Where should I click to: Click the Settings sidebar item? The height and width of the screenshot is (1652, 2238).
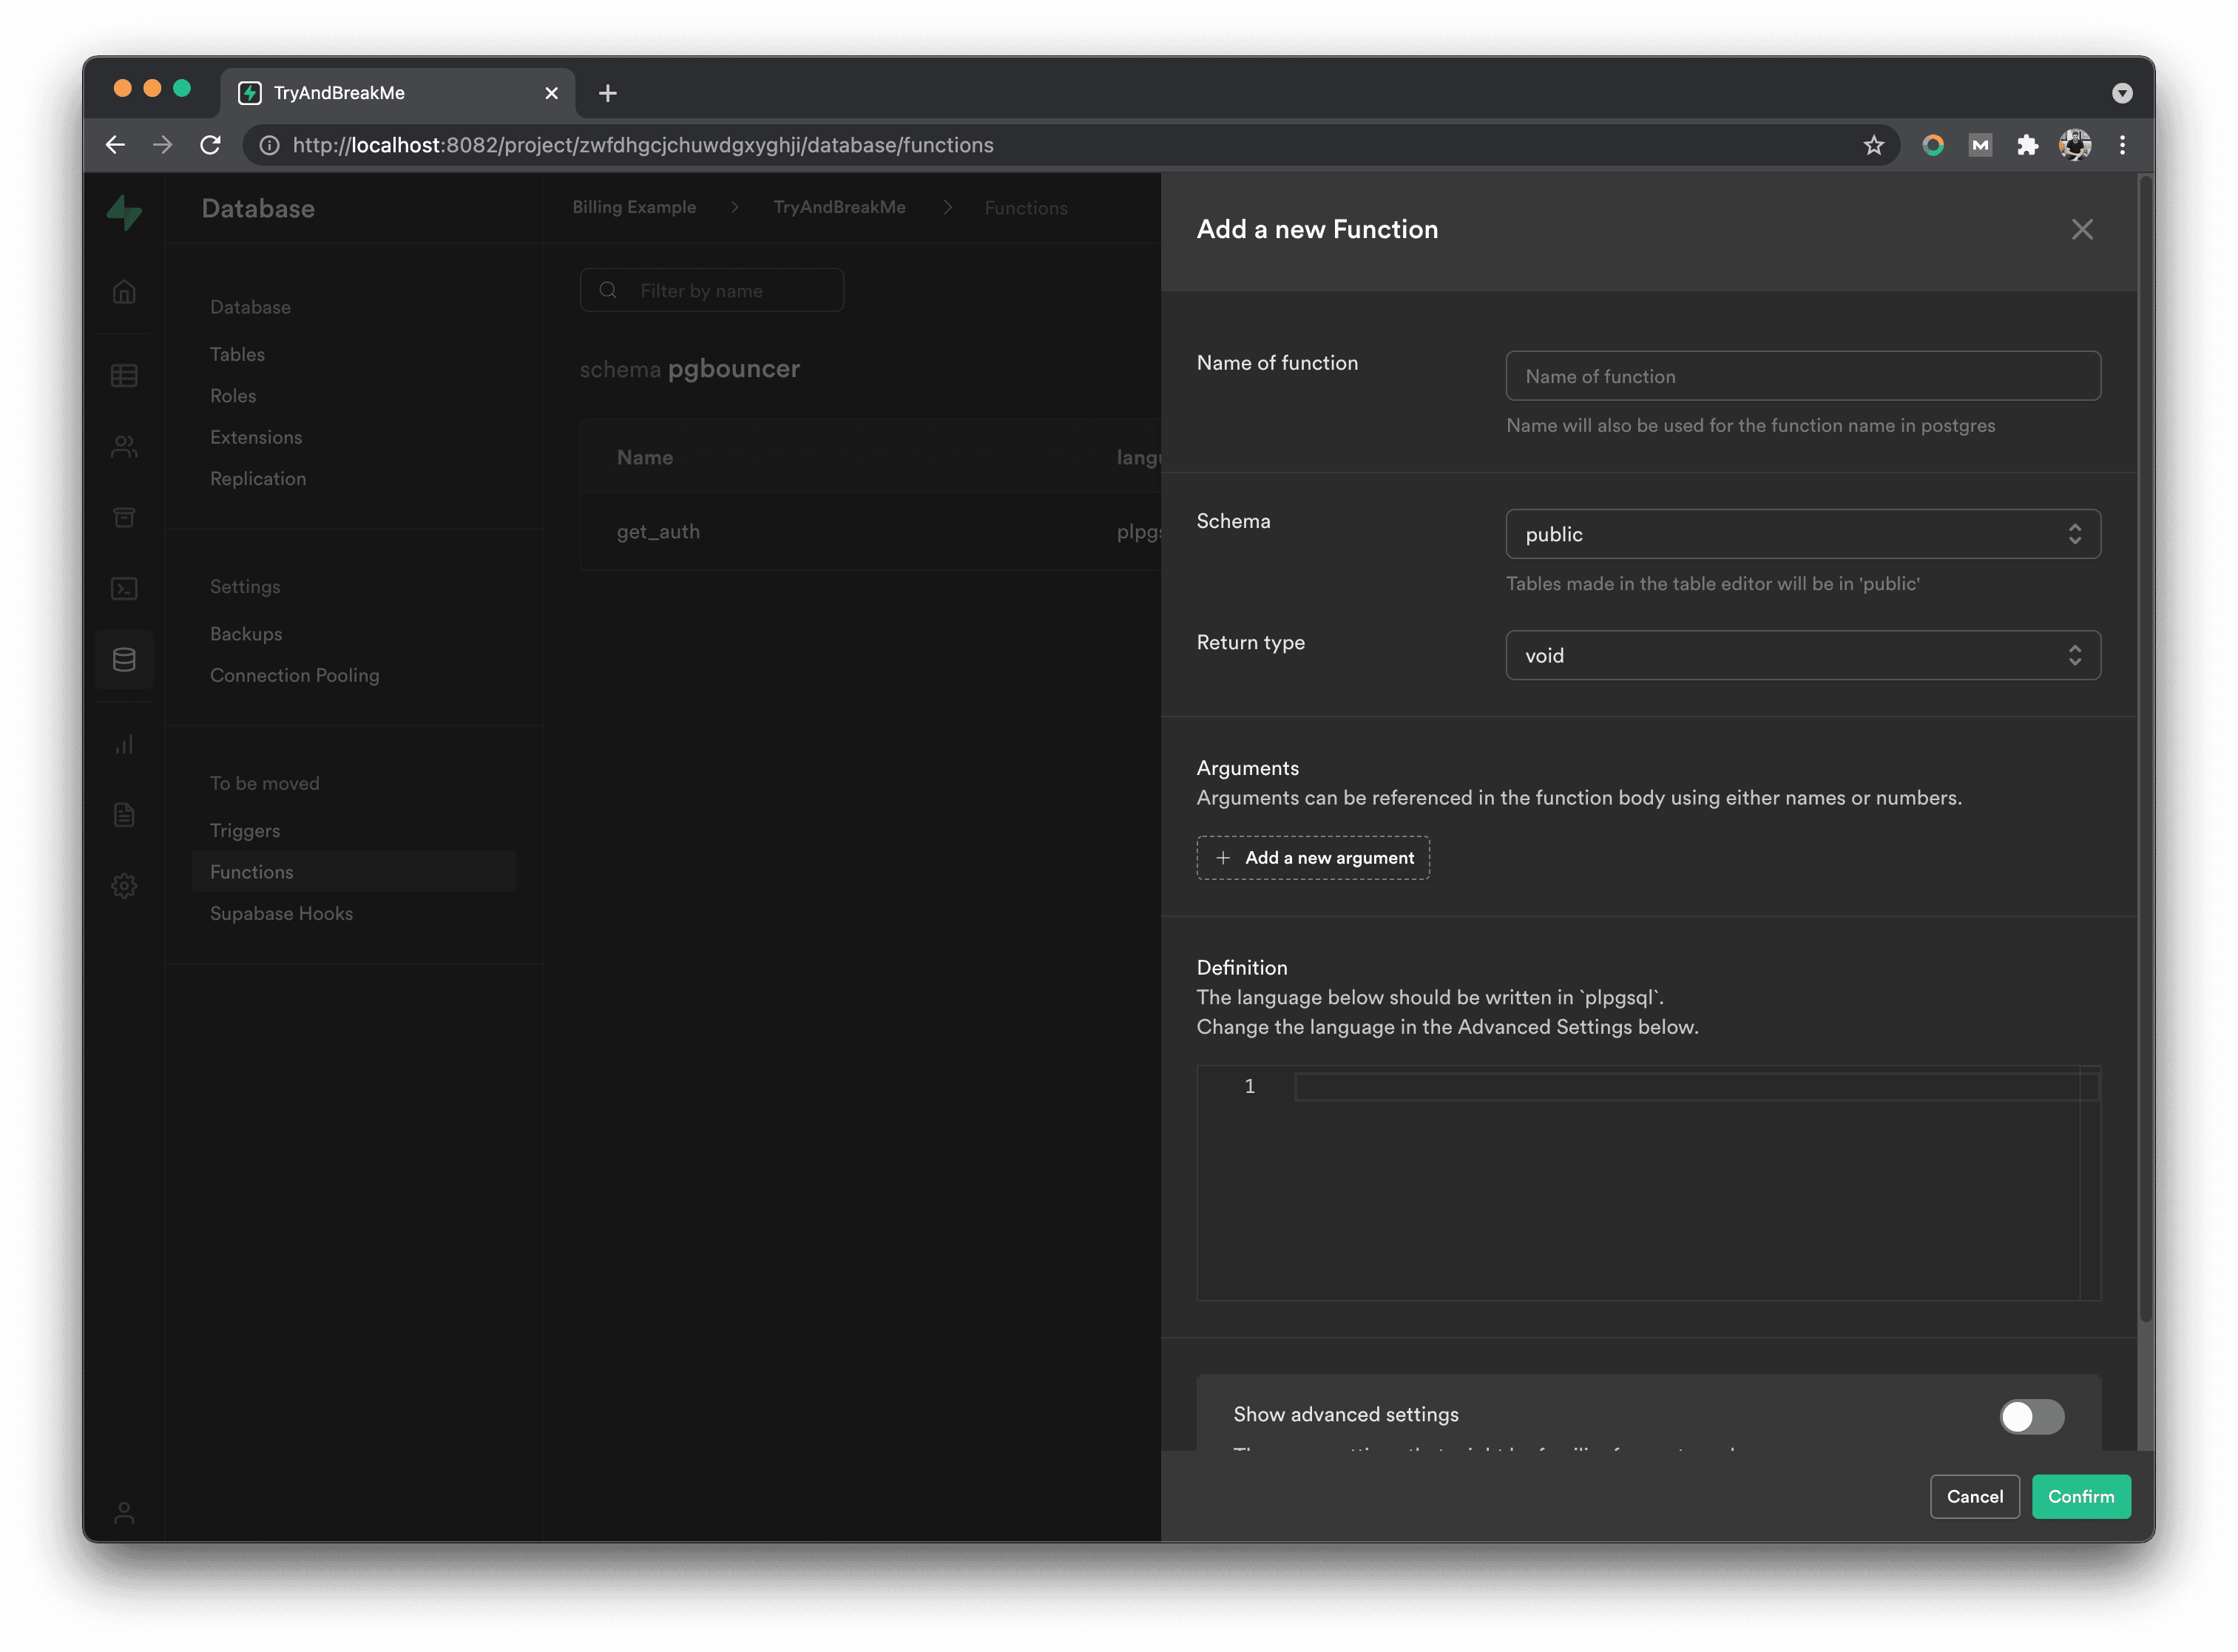243,586
